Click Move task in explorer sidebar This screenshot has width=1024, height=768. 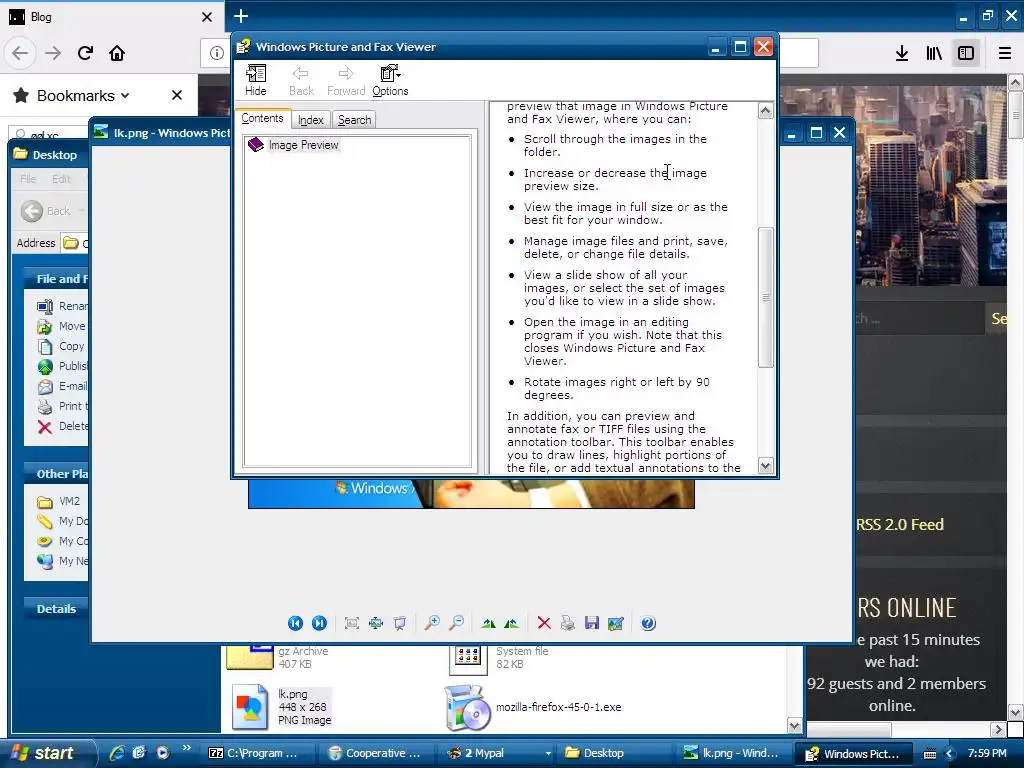click(62, 326)
